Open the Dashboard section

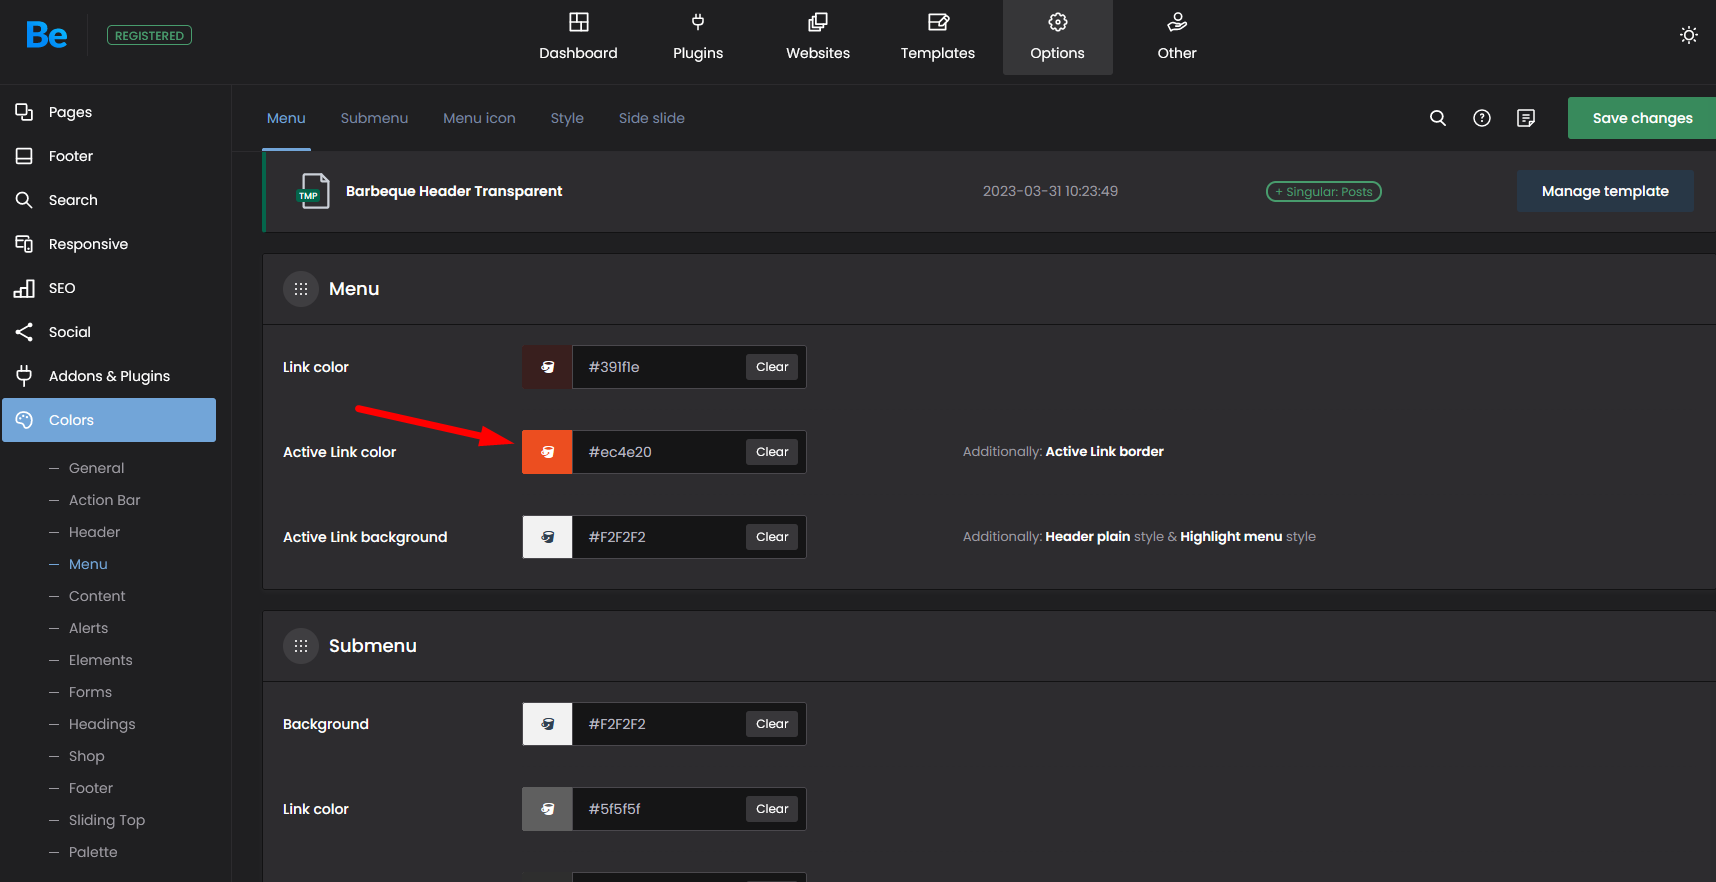click(578, 37)
